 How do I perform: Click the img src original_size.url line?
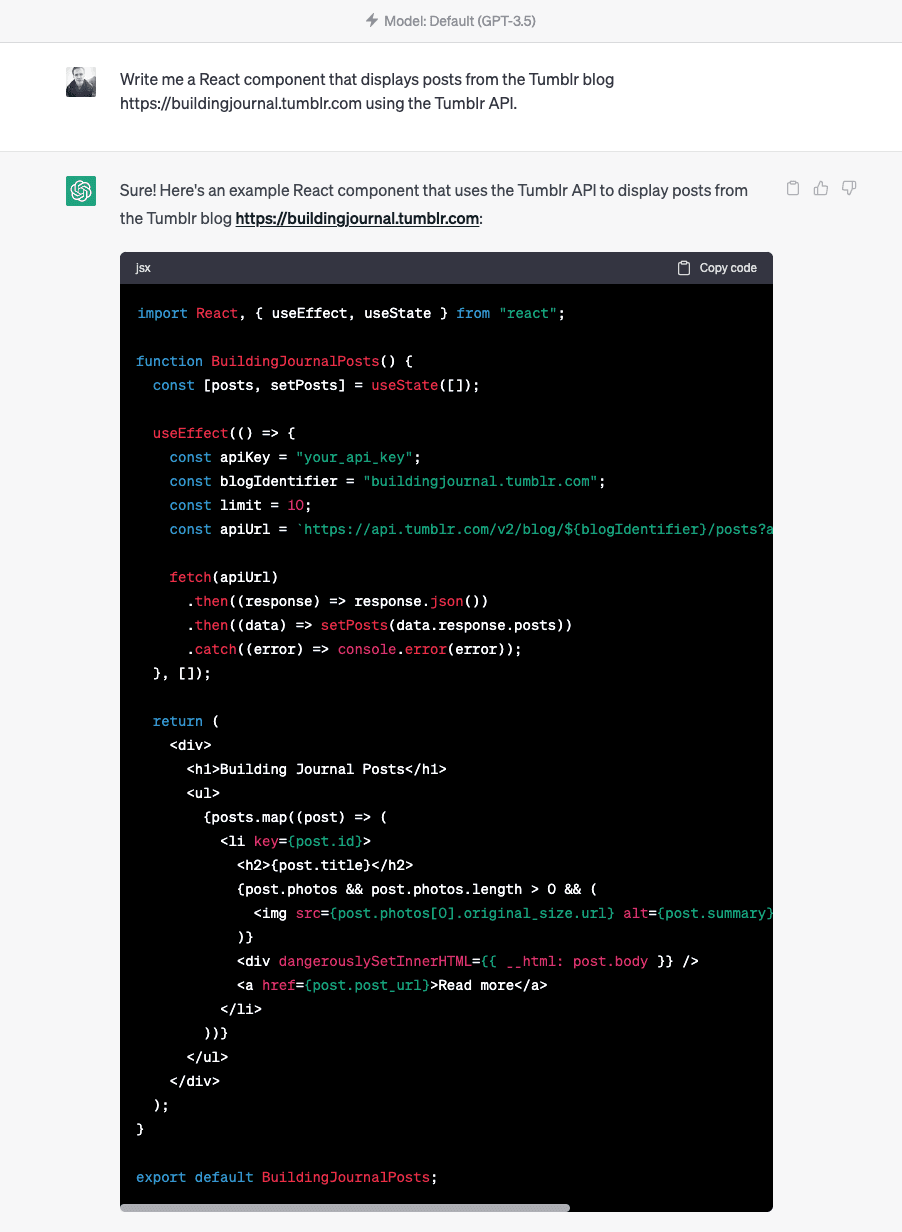tap(513, 913)
